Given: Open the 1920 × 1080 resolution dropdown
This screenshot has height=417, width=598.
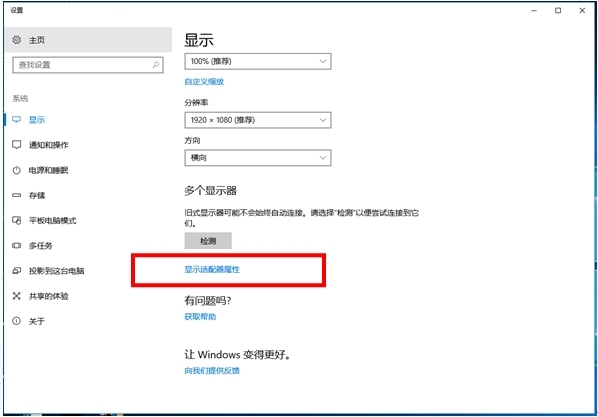Looking at the screenshot, I should click(258, 120).
